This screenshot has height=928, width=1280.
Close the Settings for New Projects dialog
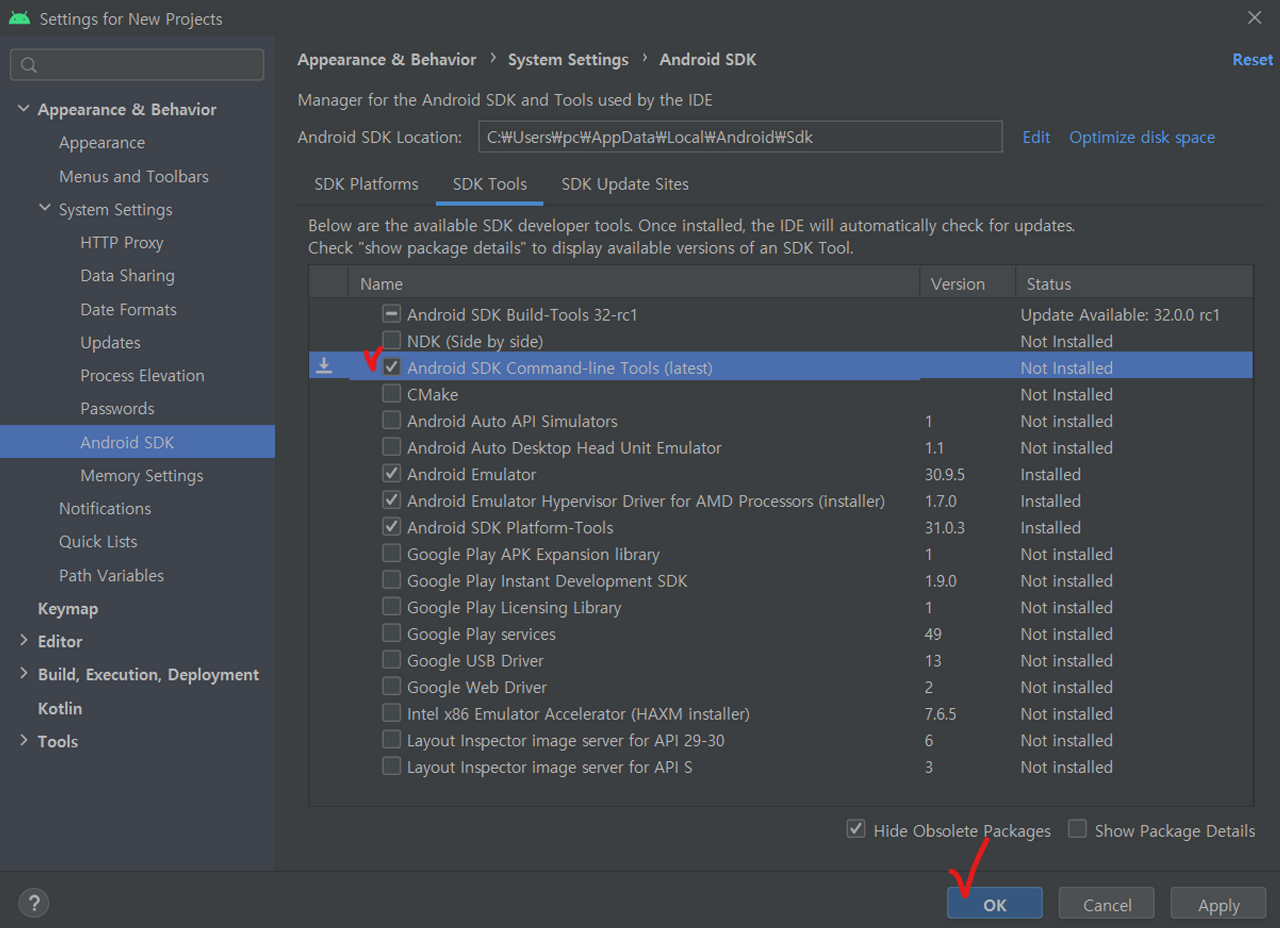tap(1254, 17)
